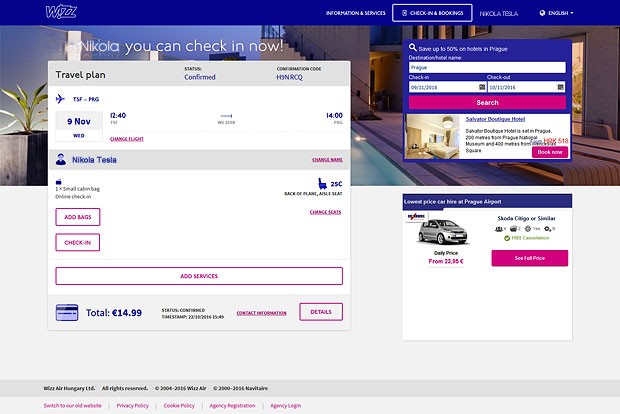Viewport: 620px width, 414px height.
Task: Click the small cabin bag icon
Action: (x=59, y=182)
